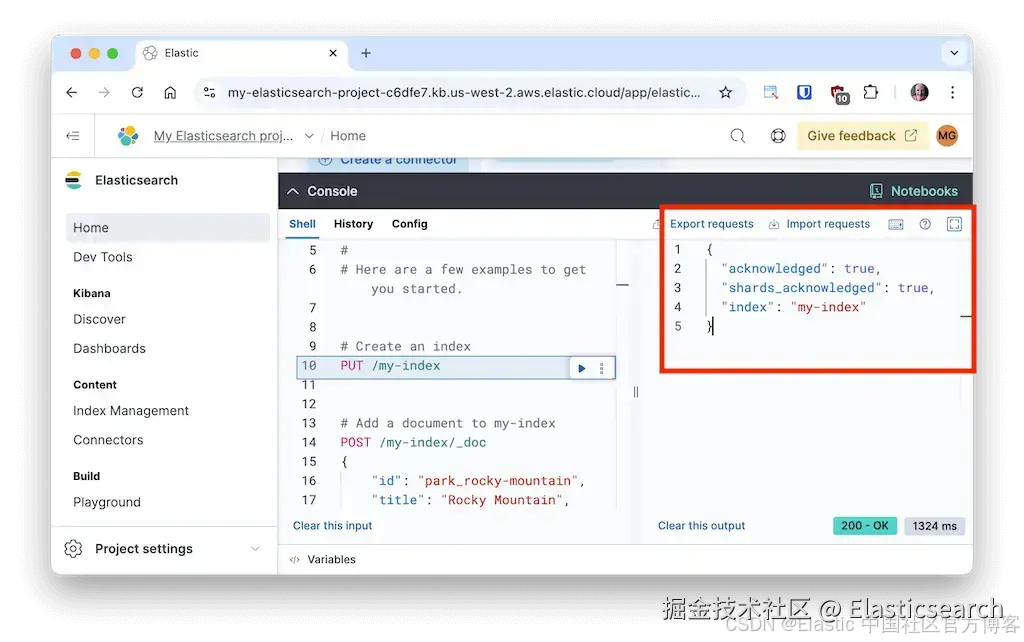Screen dimensions: 1024x642
Task: Open the MG user account avatar
Action: click(947, 136)
